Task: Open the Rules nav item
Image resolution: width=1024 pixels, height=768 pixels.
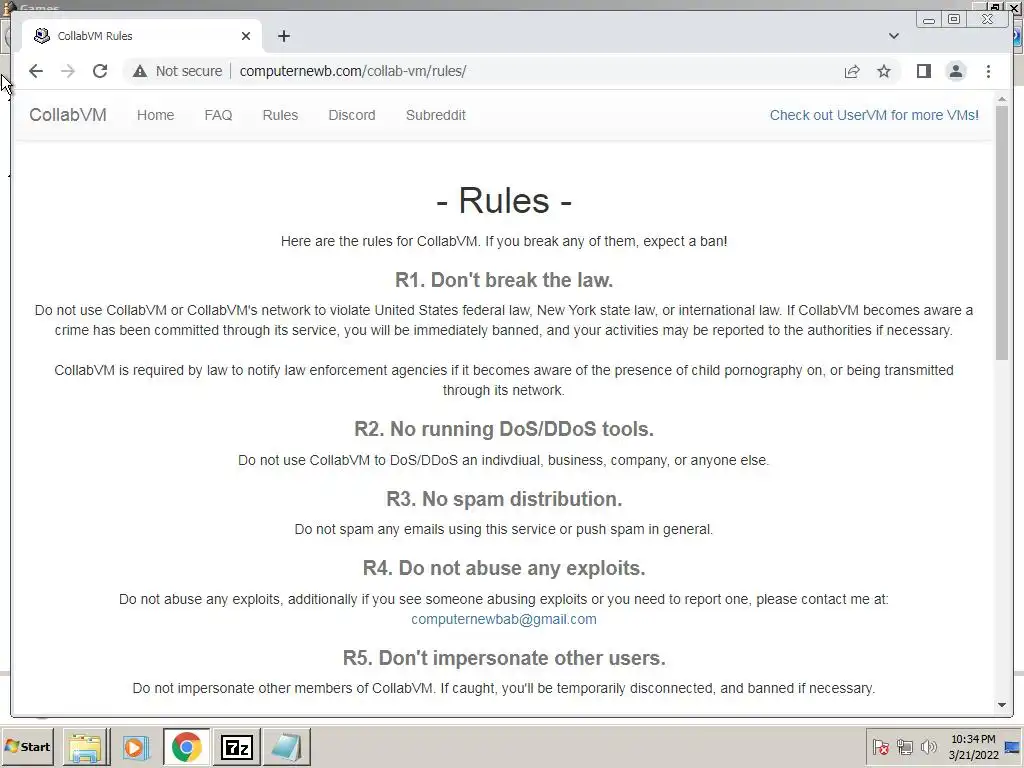Action: pos(280,116)
